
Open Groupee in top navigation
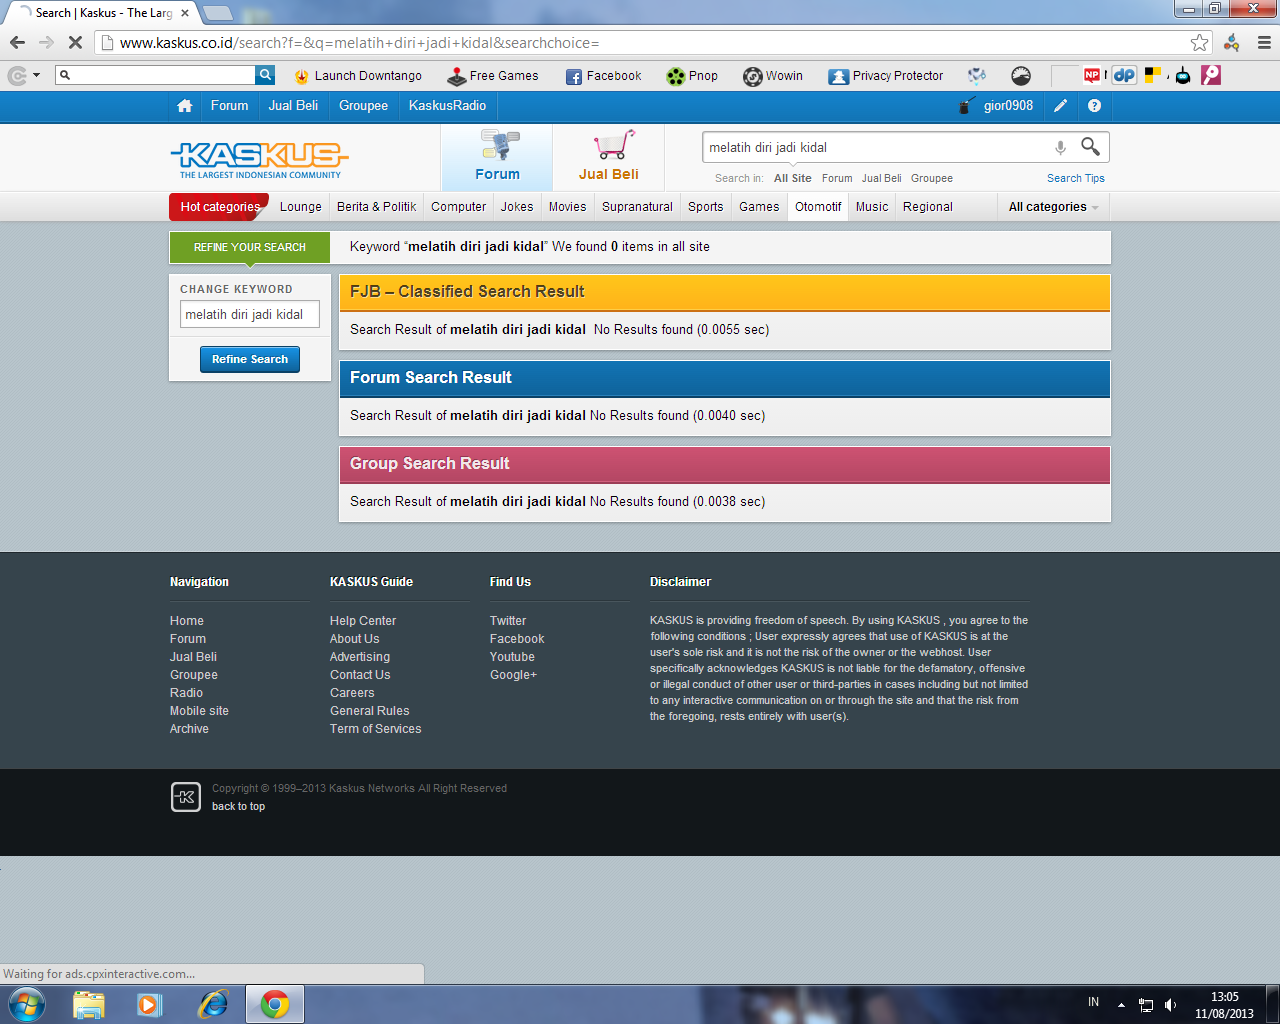coord(363,106)
